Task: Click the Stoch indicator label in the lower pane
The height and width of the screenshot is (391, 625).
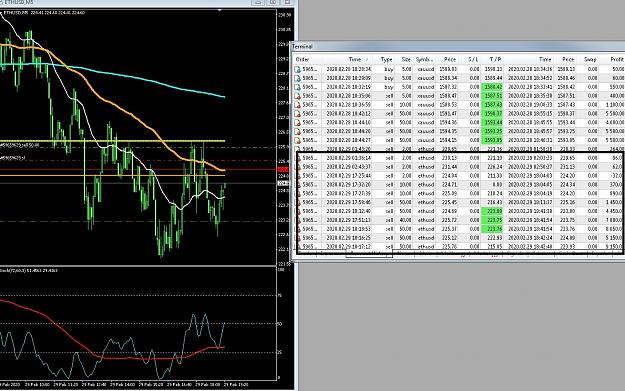Action: 28,271
